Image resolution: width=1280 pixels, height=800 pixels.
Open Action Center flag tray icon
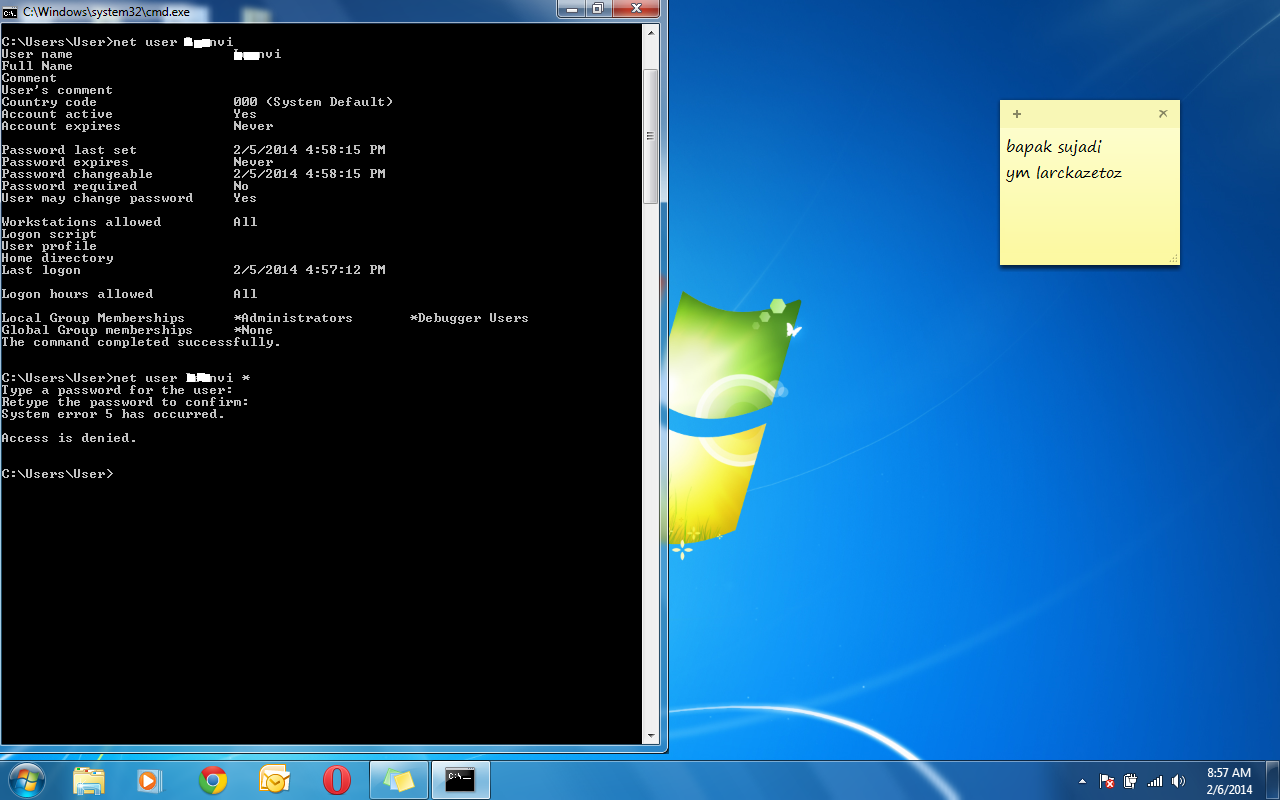coord(1107,781)
